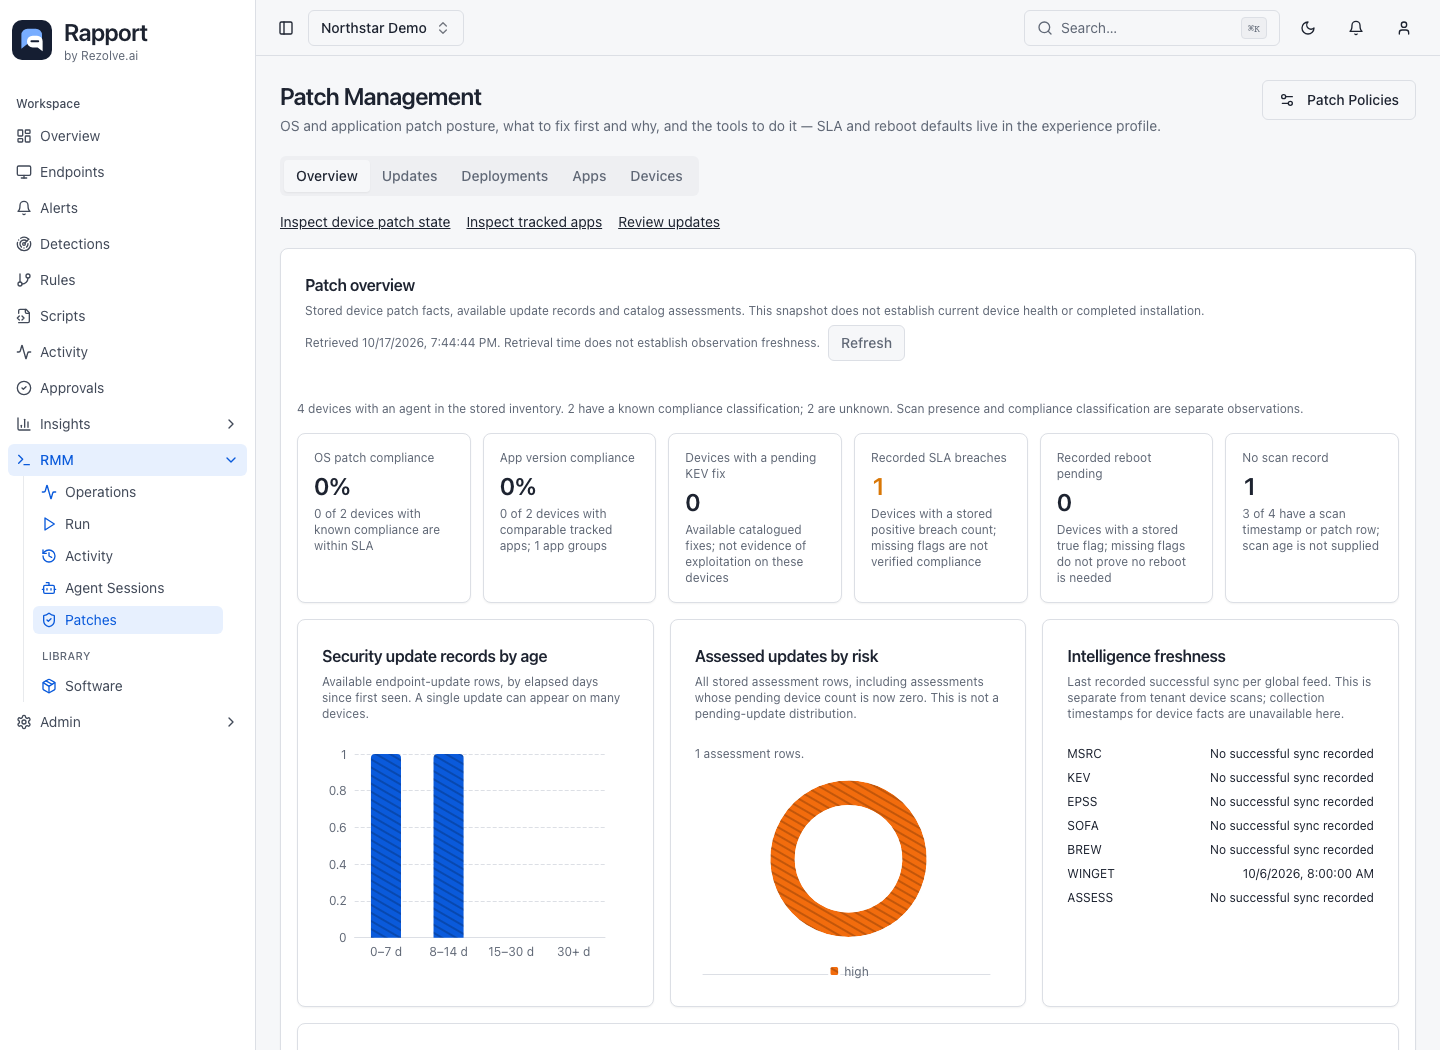1440x1050 pixels.
Task: Click Detections radar icon
Action: coord(24,244)
